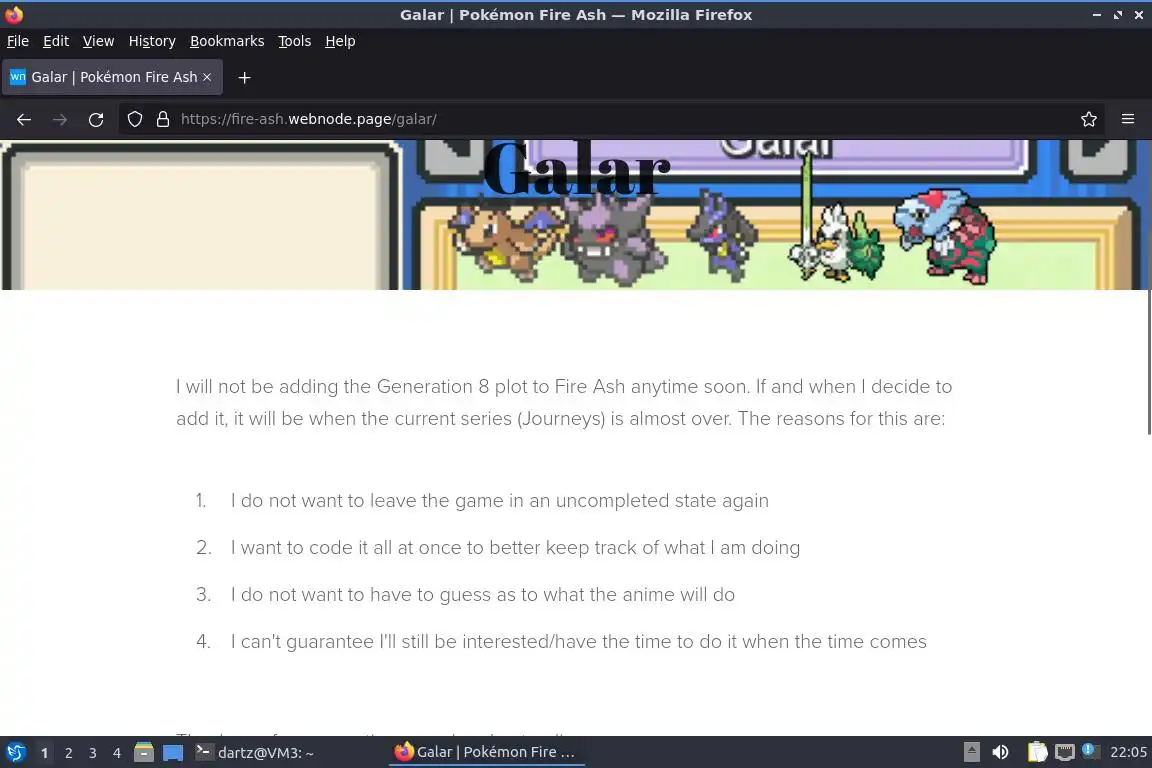Bookmark this page with the star icon
Viewport: 1152px width, 768px height.
click(1089, 119)
